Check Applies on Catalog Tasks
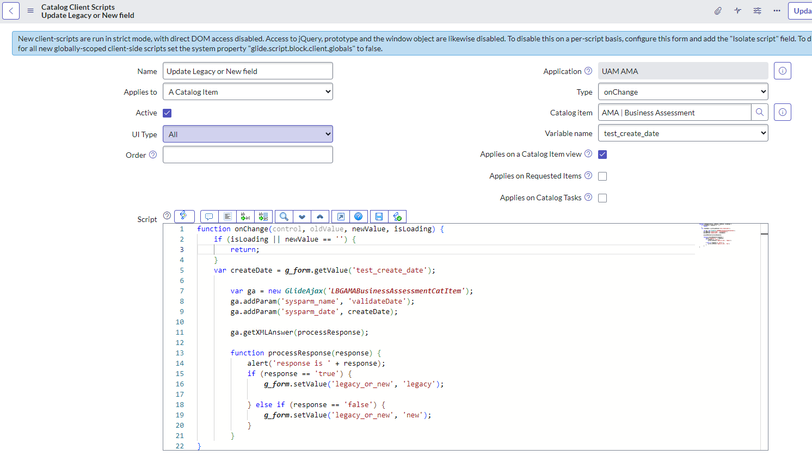The width and height of the screenshot is (812, 462). (x=602, y=198)
